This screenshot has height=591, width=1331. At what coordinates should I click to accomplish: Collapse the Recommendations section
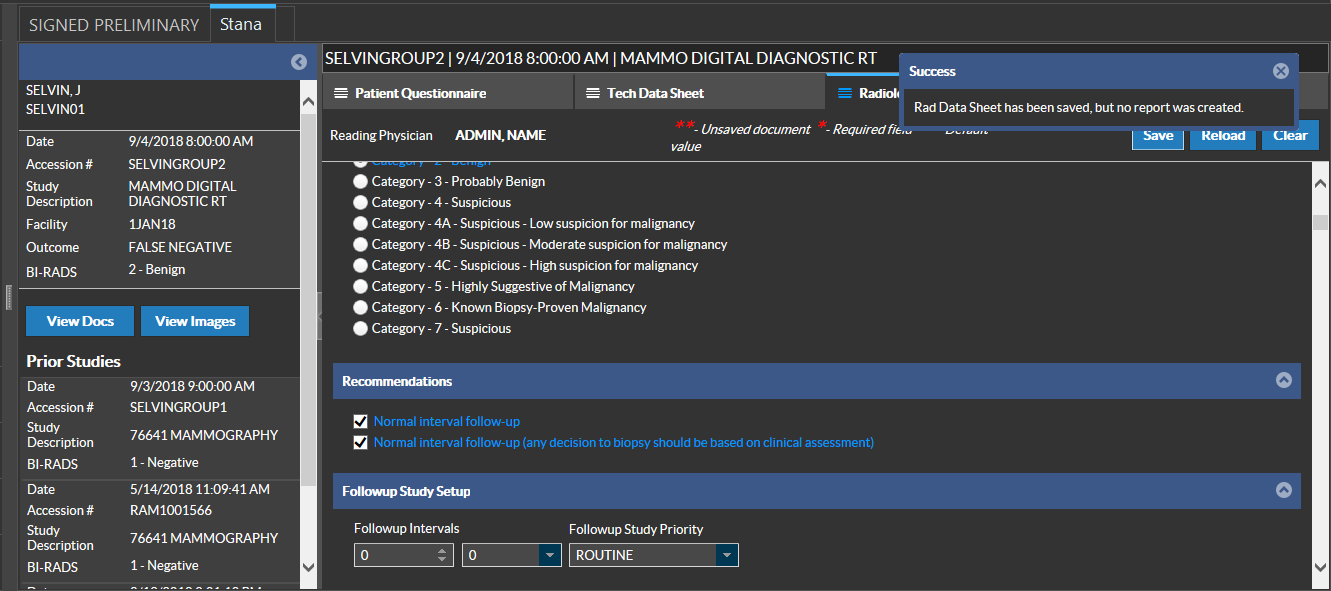pyautogui.click(x=1284, y=381)
